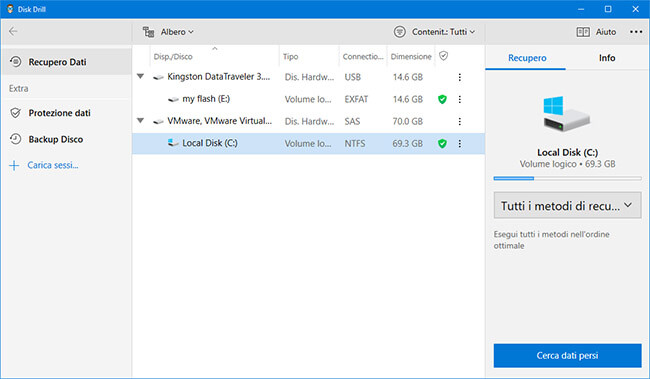Close the Disk Drill window
The width and height of the screenshot is (650, 379).
(635, 9)
